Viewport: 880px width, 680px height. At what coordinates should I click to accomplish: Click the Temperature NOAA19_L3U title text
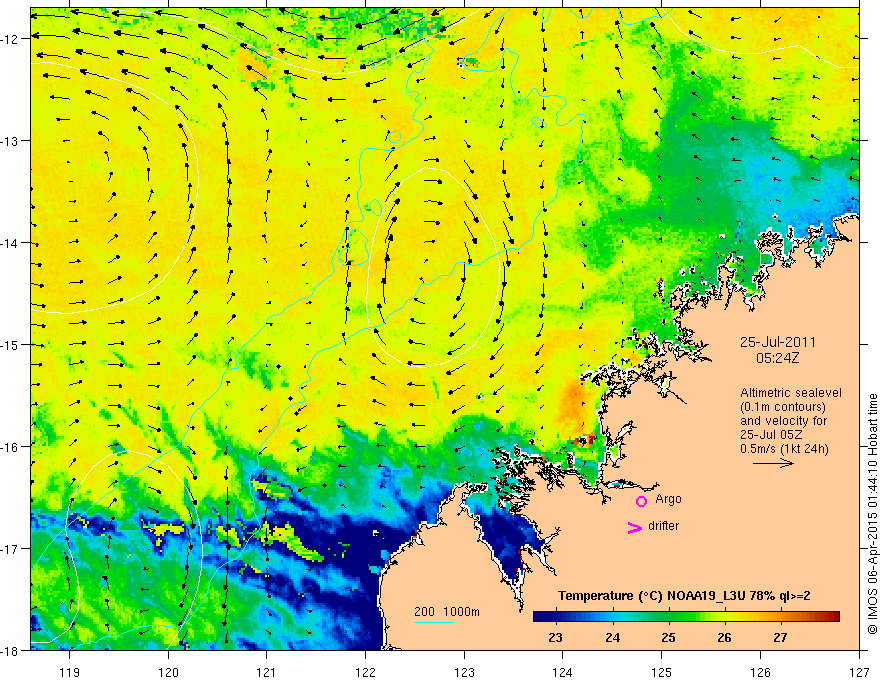pyautogui.click(x=684, y=596)
